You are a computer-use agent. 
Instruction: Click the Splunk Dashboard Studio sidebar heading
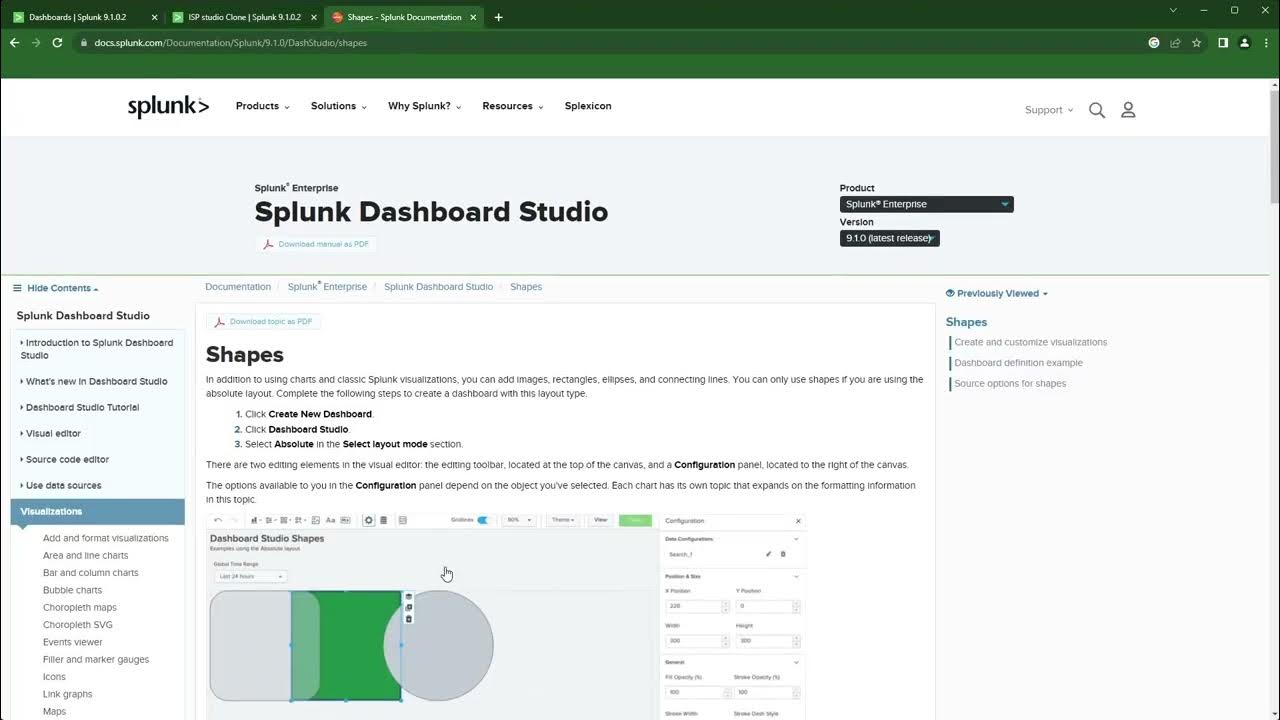click(83, 316)
